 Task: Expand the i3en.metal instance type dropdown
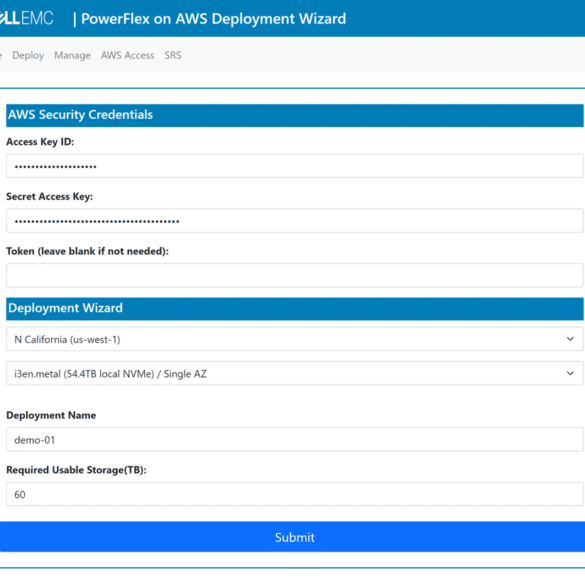[x=295, y=373]
